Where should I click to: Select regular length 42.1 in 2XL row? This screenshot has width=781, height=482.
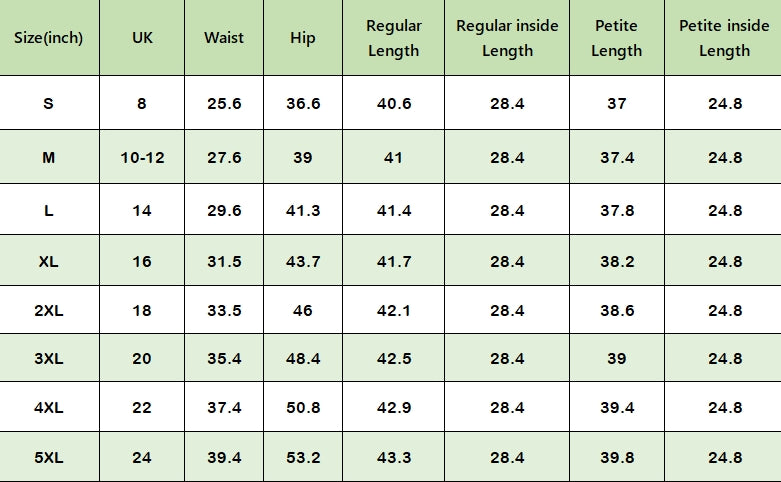393,310
